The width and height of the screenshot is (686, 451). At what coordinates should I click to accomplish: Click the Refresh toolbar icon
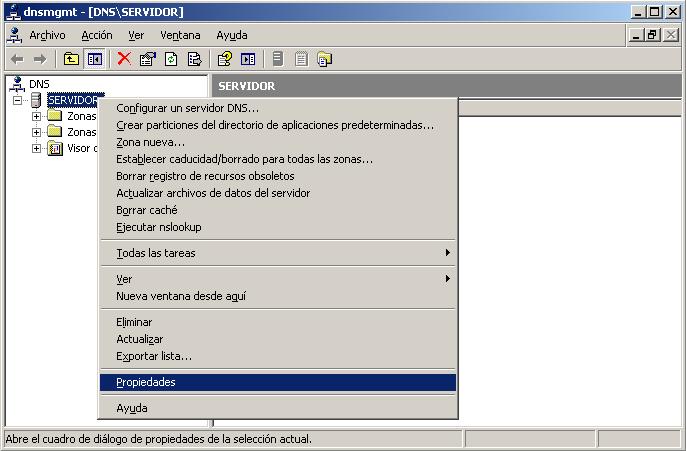171,59
